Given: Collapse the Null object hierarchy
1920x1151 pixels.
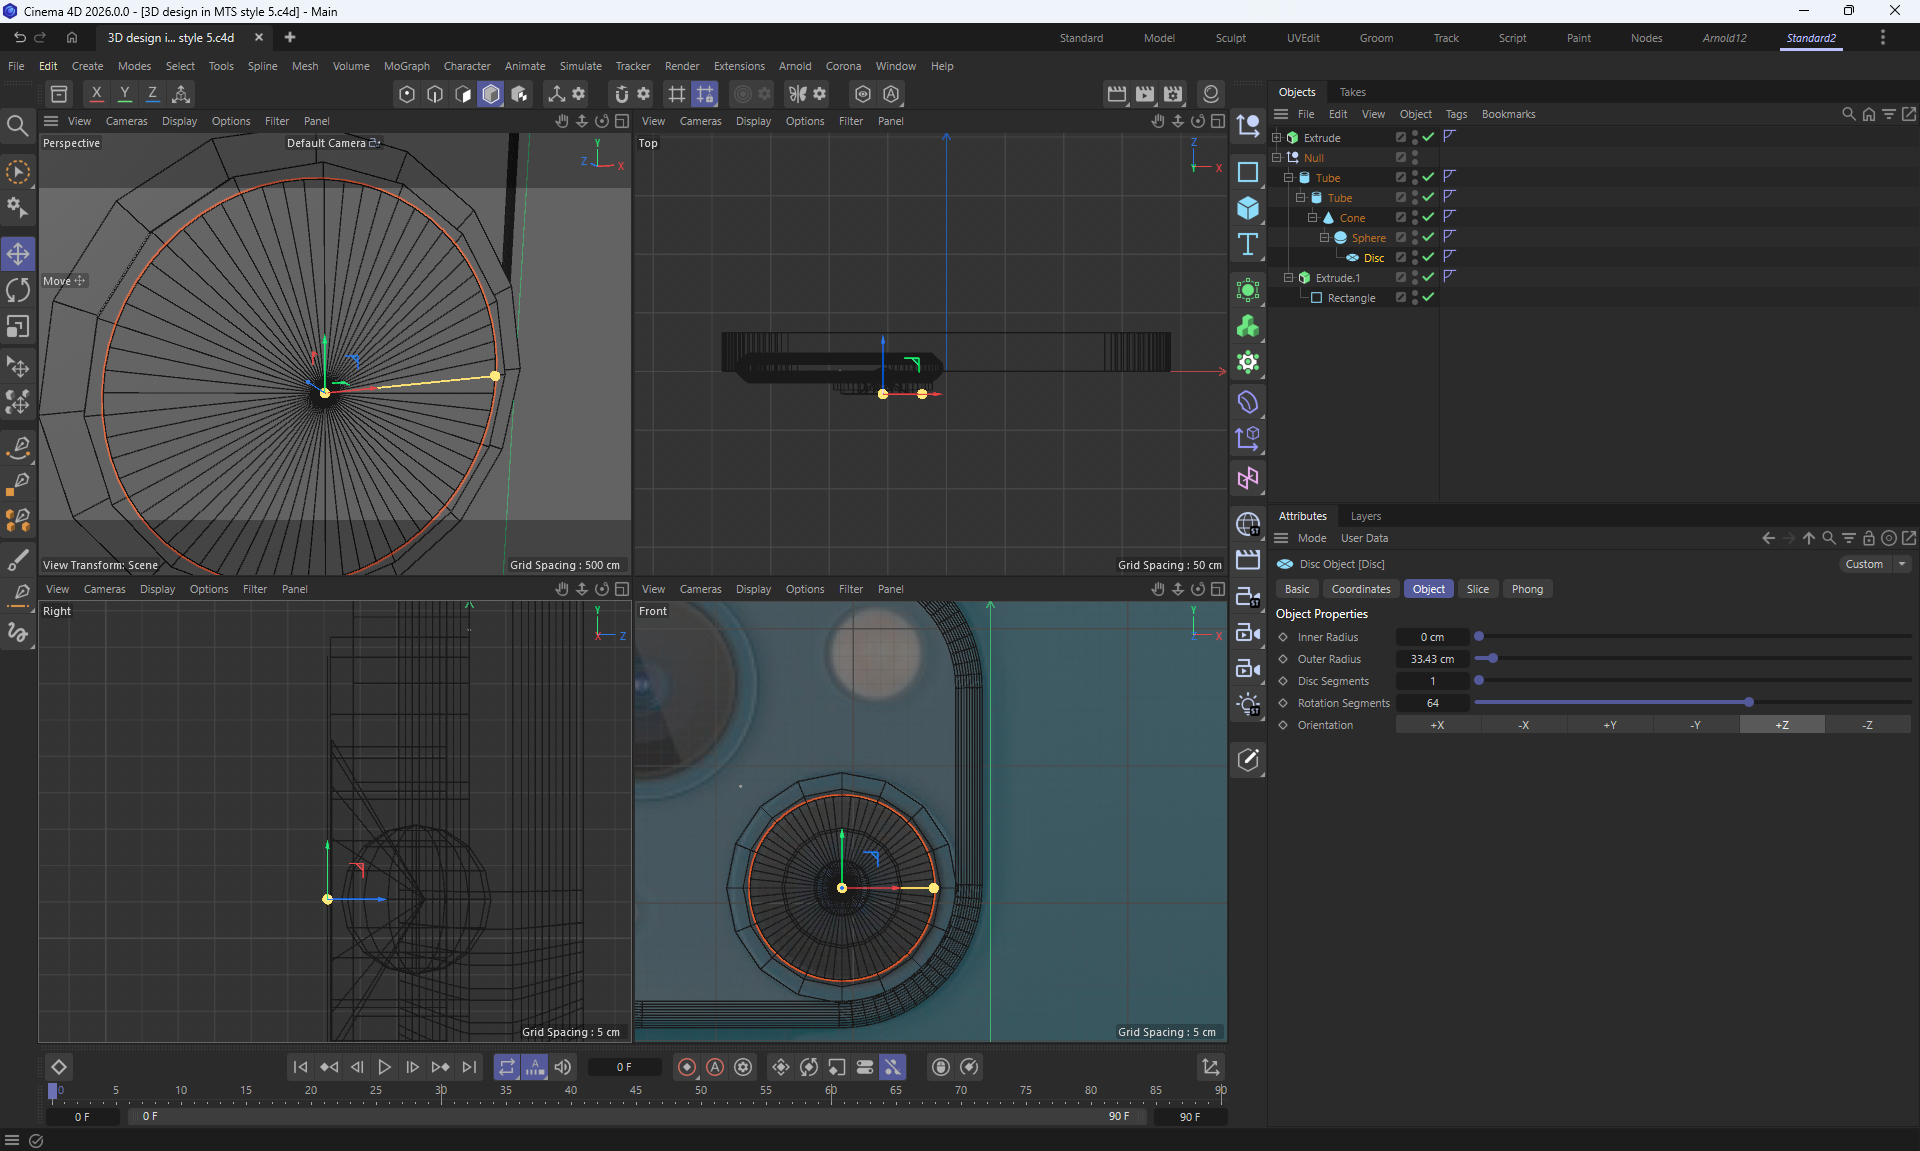Looking at the screenshot, I should click(x=1277, y=157).
